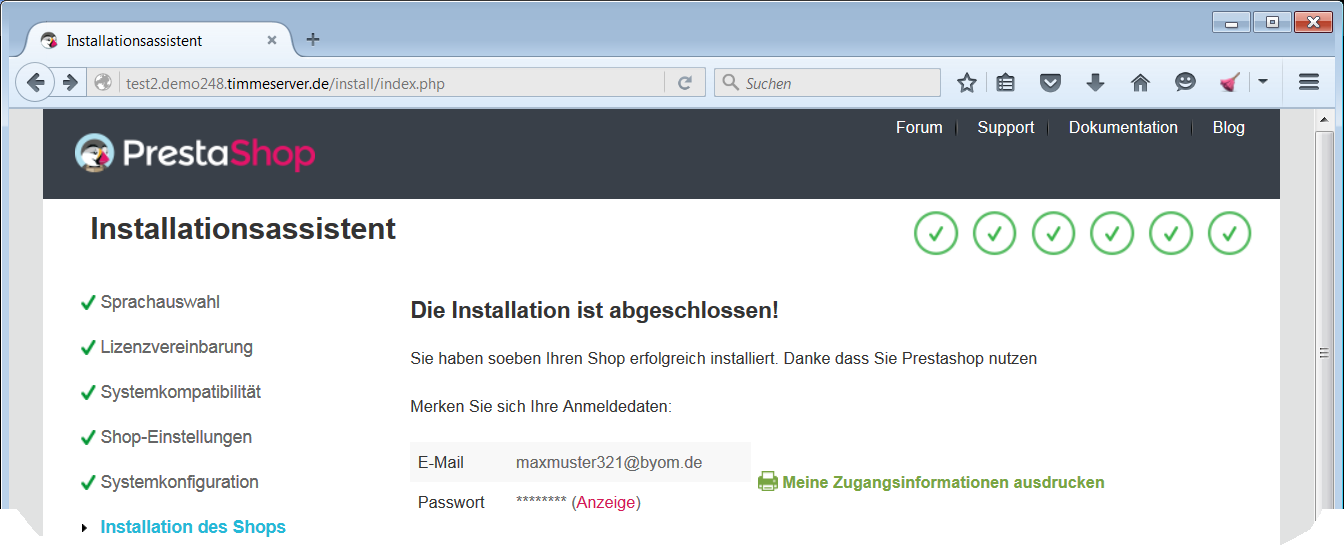This screenshot has height=549, width=1344.
Task: Go back with the browser back arrow
Action: coord(35,83)
